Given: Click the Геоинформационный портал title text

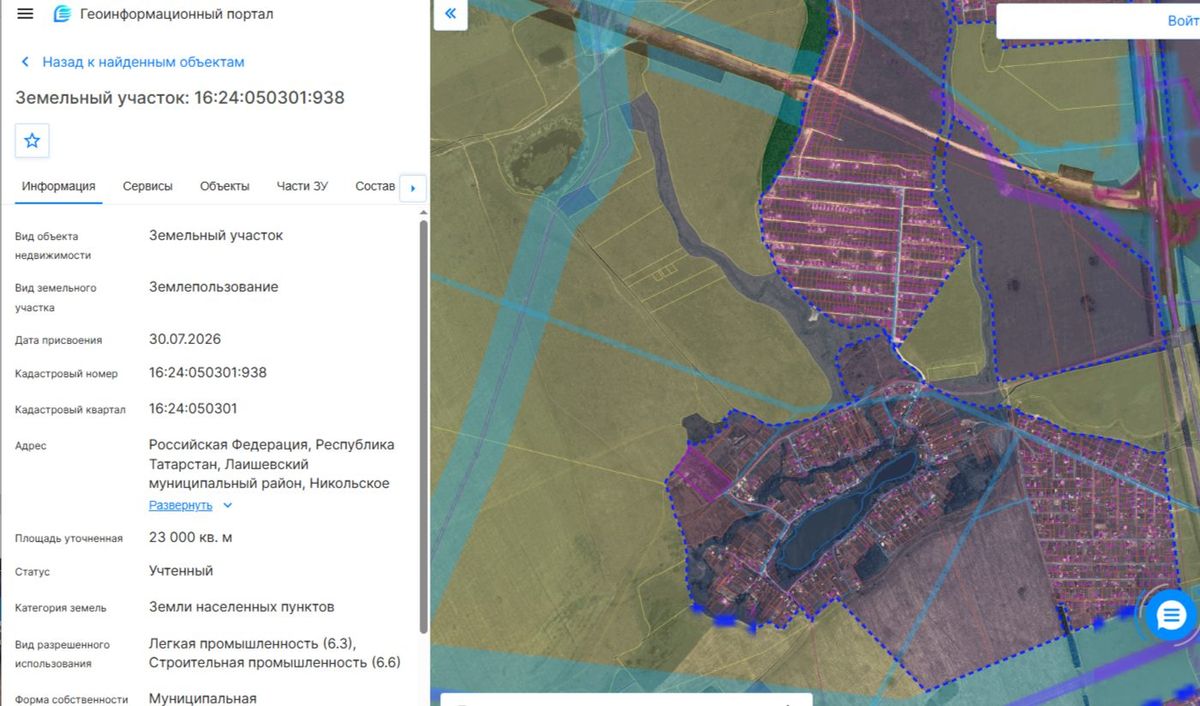Looking at the screenshot, I should coord(177,14).
